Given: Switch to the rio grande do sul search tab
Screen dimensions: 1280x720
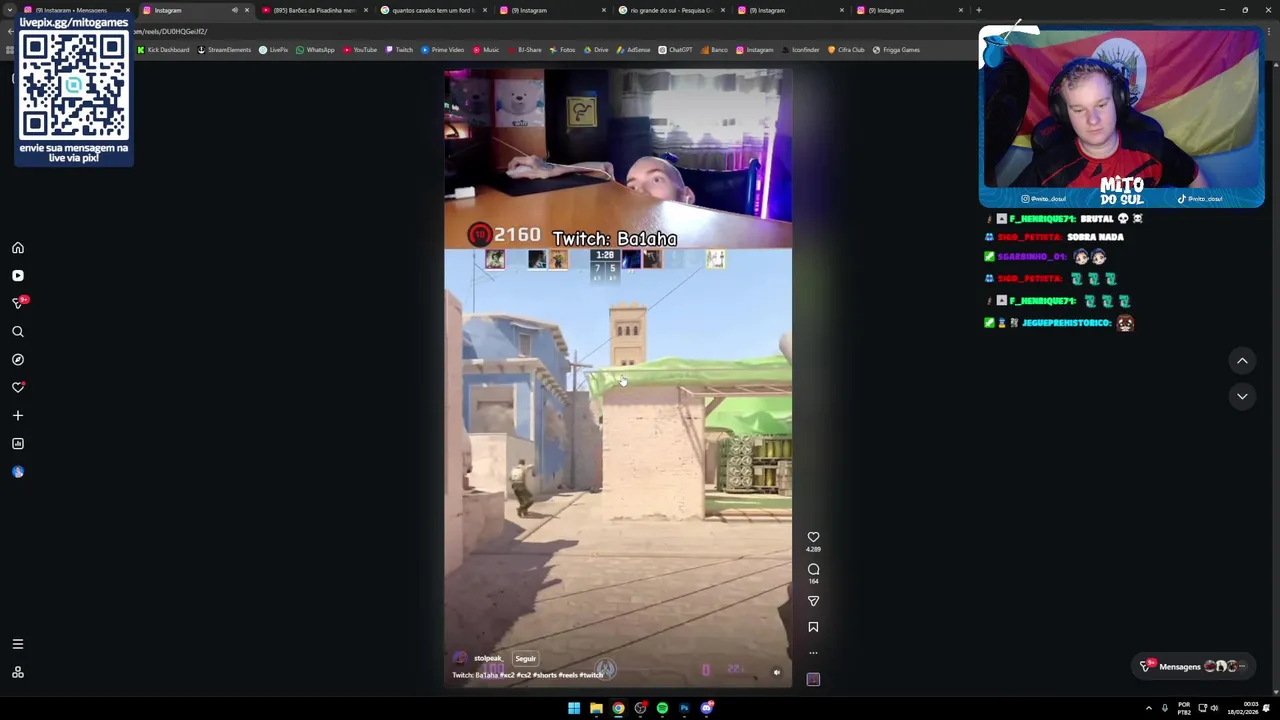Looking at the screenshot, I should click(x=672, y=10).
